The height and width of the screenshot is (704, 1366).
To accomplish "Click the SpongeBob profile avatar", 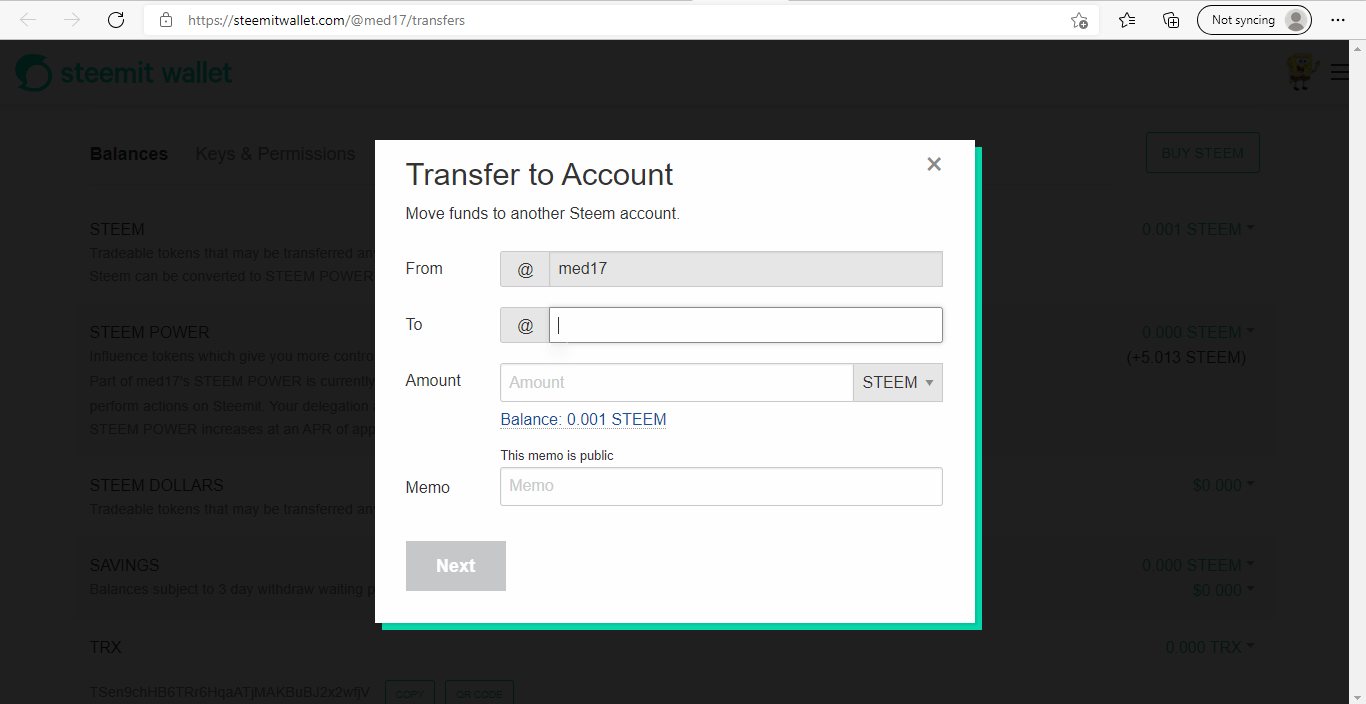I will point(1301,72).
